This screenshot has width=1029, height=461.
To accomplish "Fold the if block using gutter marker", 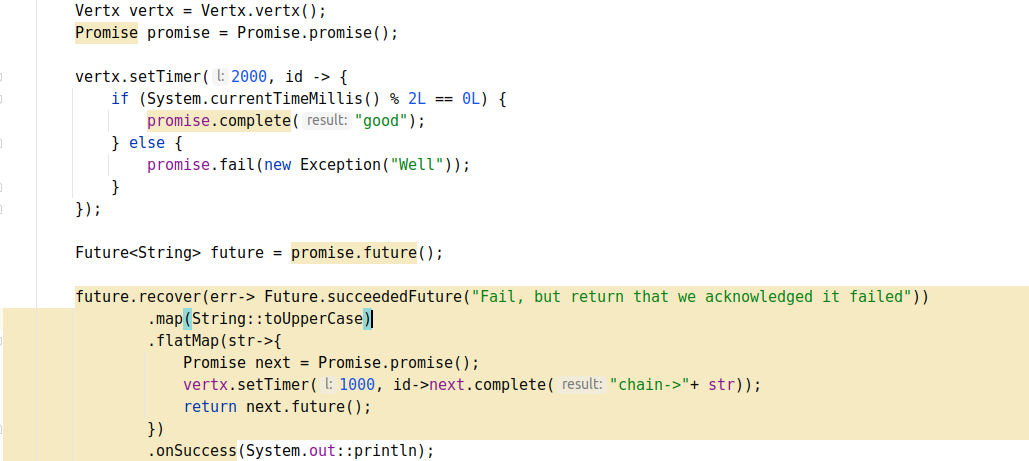I will [2, 98].
